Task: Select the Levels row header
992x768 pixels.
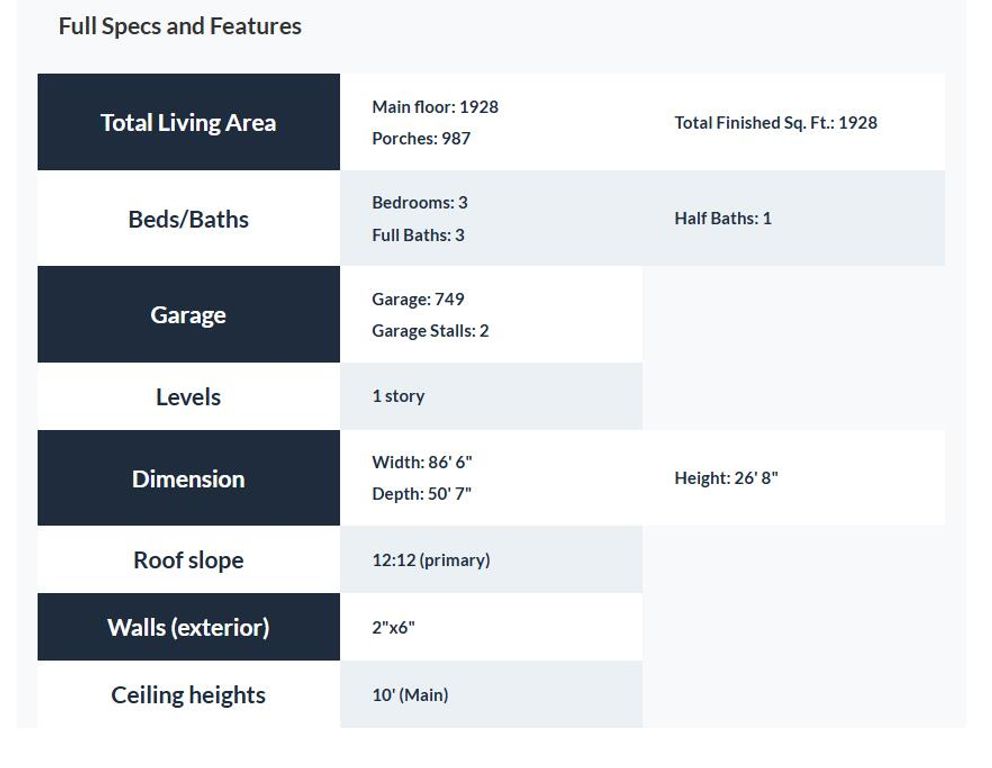Action: pyautogui.click(x=189, y=397)
